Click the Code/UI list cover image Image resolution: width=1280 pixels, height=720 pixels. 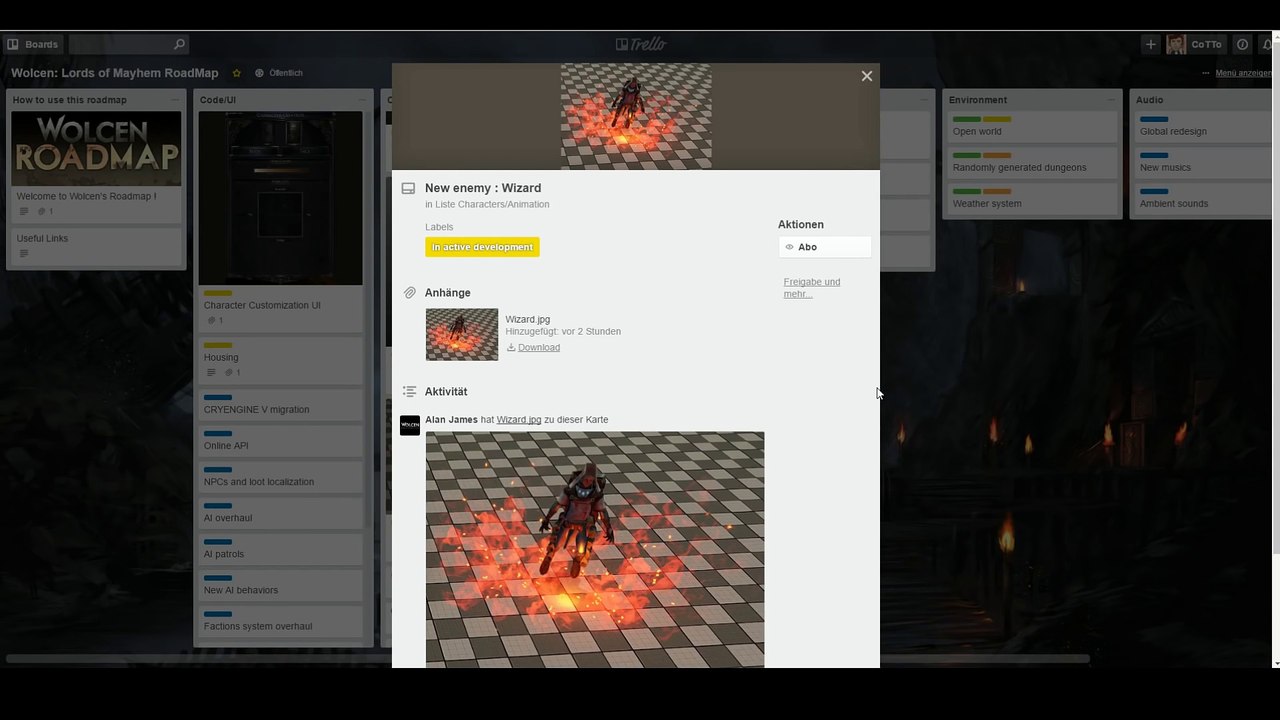coord(280,198)
